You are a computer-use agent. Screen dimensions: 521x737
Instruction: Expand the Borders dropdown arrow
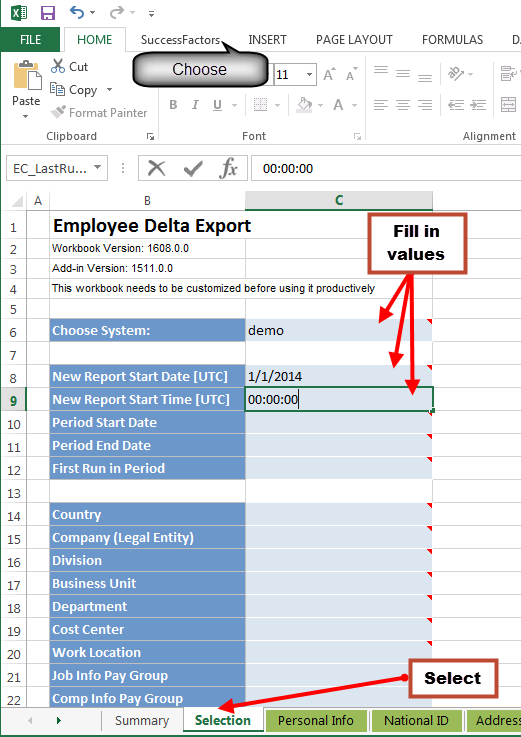(x=277, y=105)
